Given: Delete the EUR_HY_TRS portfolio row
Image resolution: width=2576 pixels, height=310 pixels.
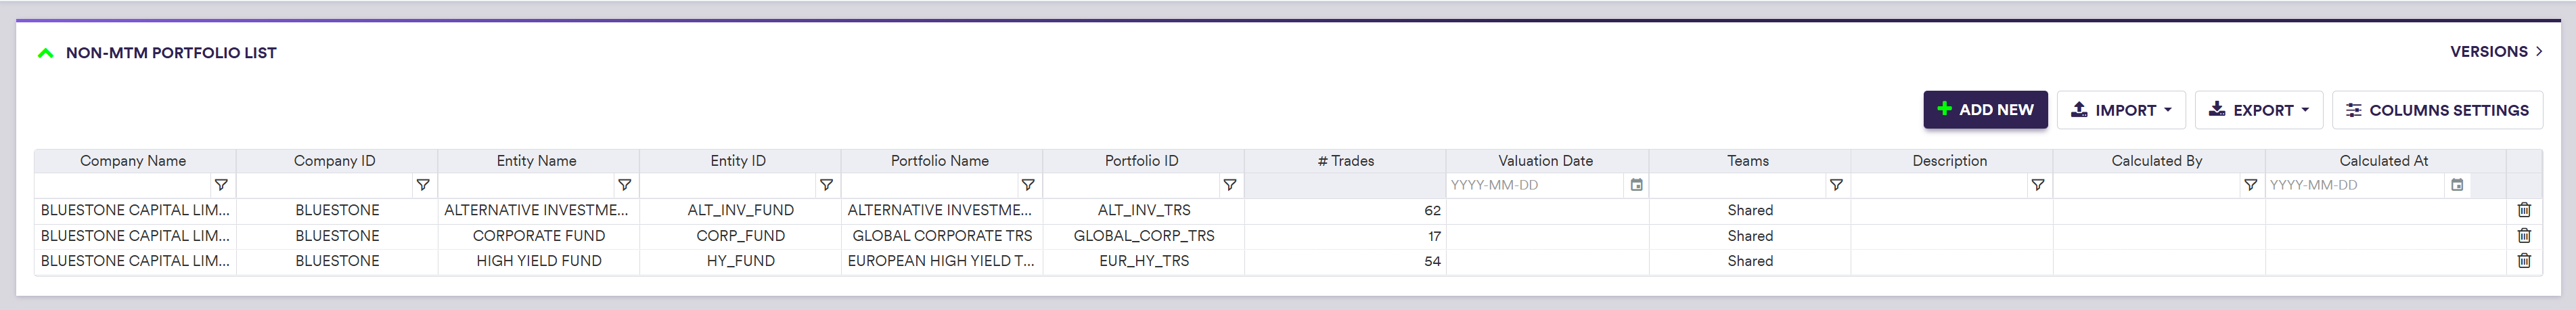Looking at the screenshot, I should 2523,261.
